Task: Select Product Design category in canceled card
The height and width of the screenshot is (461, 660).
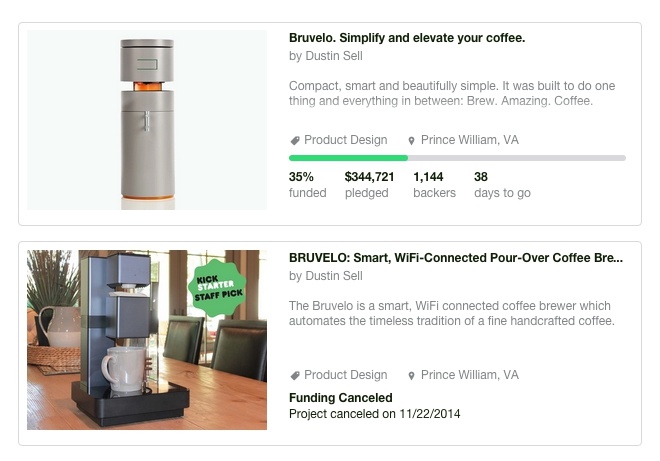Action: (x=345, y=375)
